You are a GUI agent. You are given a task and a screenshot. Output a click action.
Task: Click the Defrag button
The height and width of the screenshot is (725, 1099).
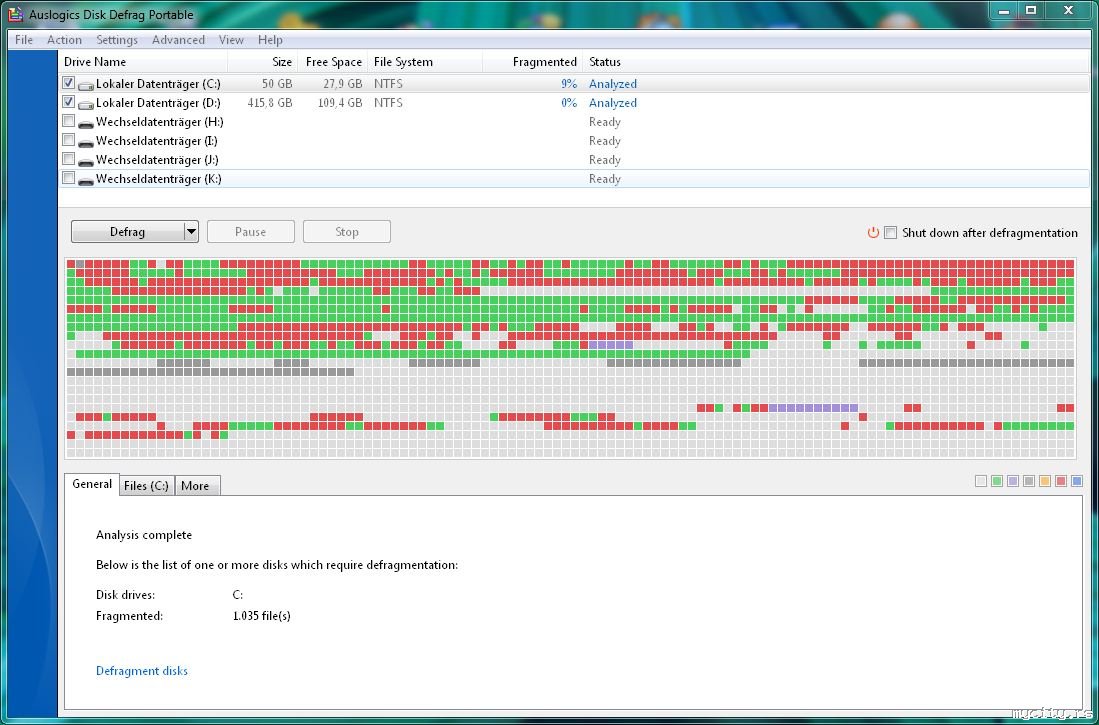tap(128, 231)
